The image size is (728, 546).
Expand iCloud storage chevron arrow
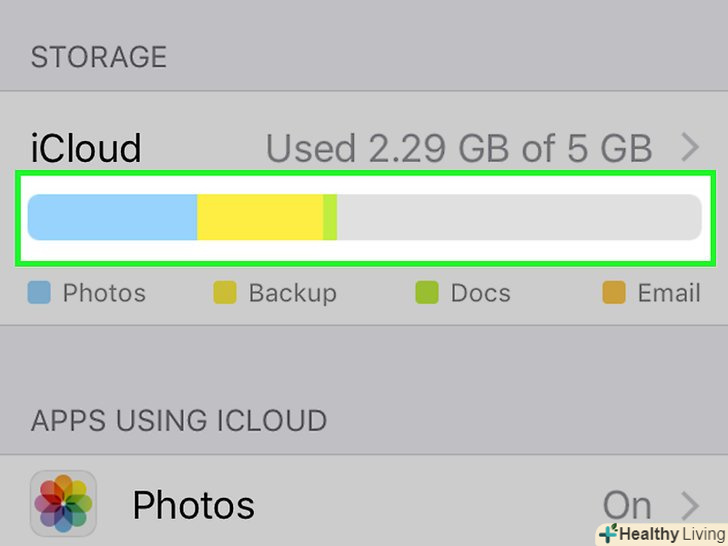tap(690, 149)
